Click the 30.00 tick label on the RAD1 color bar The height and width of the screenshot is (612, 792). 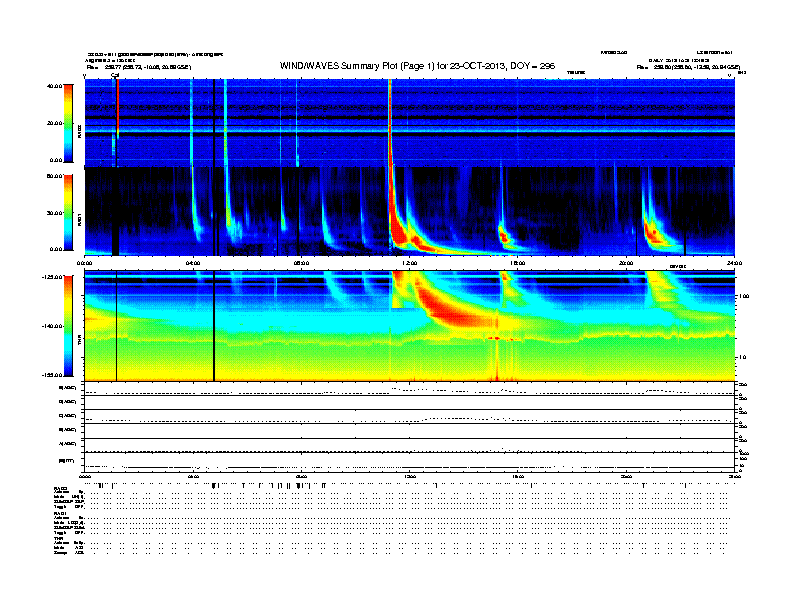click(x=54, y=213)
